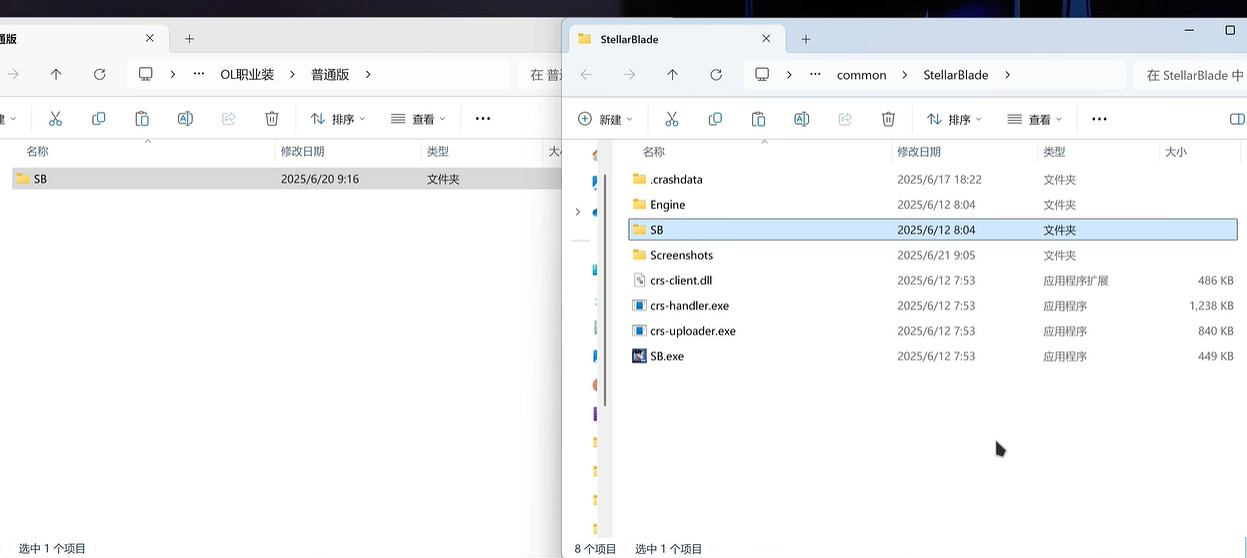This screenshot has width=1247, height=558.
Task: Toggle the details pane icon at far right
Action: point(1236,119)
